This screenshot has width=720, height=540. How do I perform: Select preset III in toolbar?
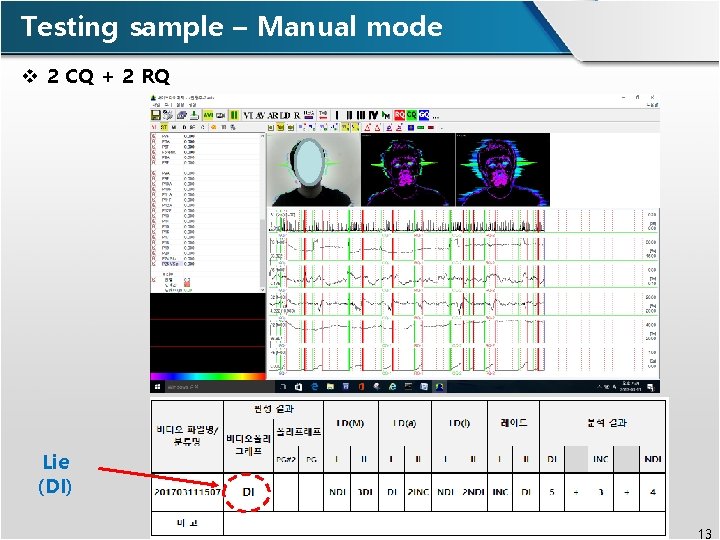tap(361, 115)
